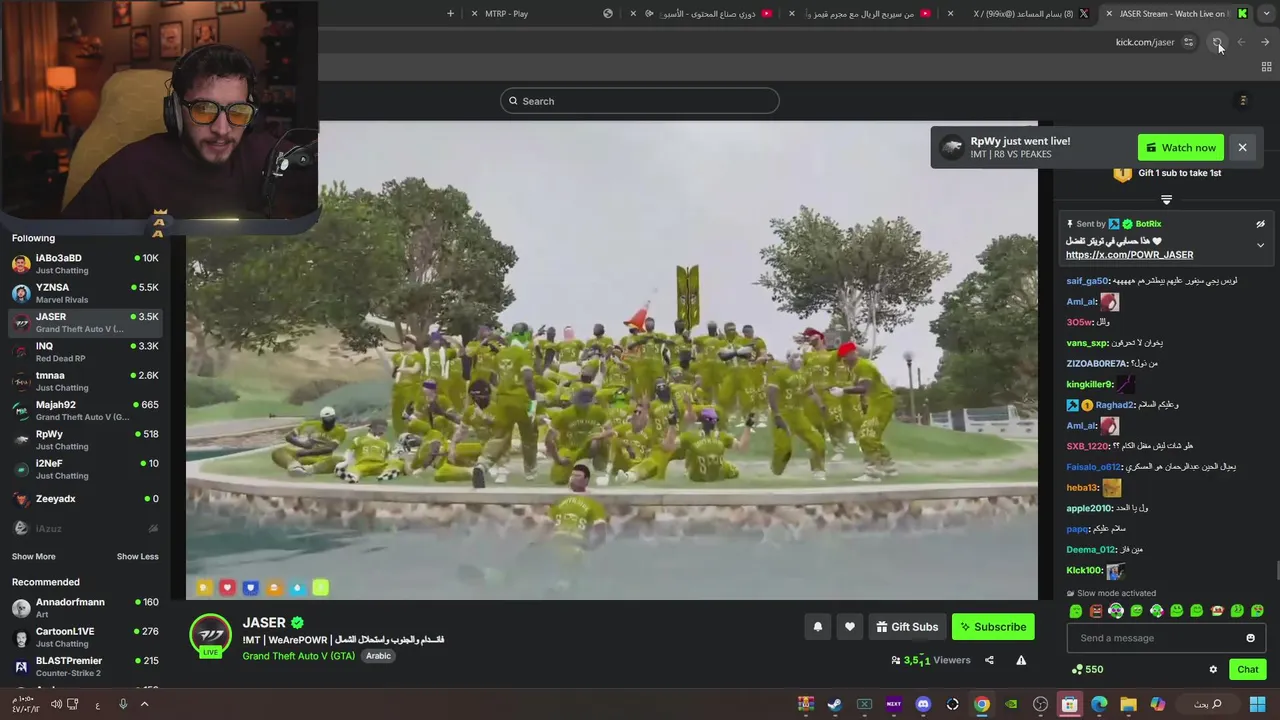The width and height of the screenshot is (1280, 720).
Task: Reload the kick.com page
Action: pyautogui.click(x=1217, y=42)
